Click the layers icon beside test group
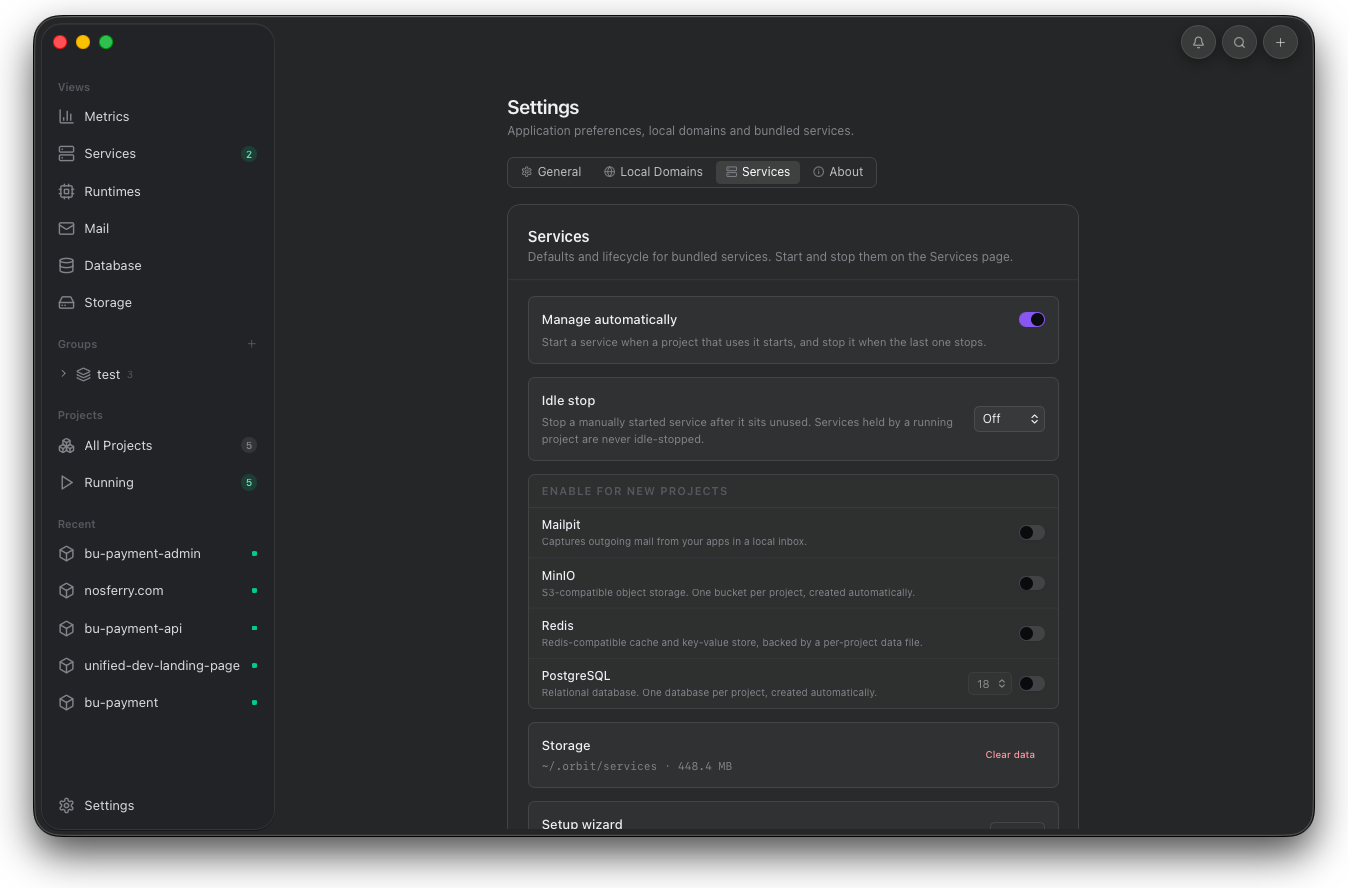The image size is (1348, 888). tap(83, 374)
